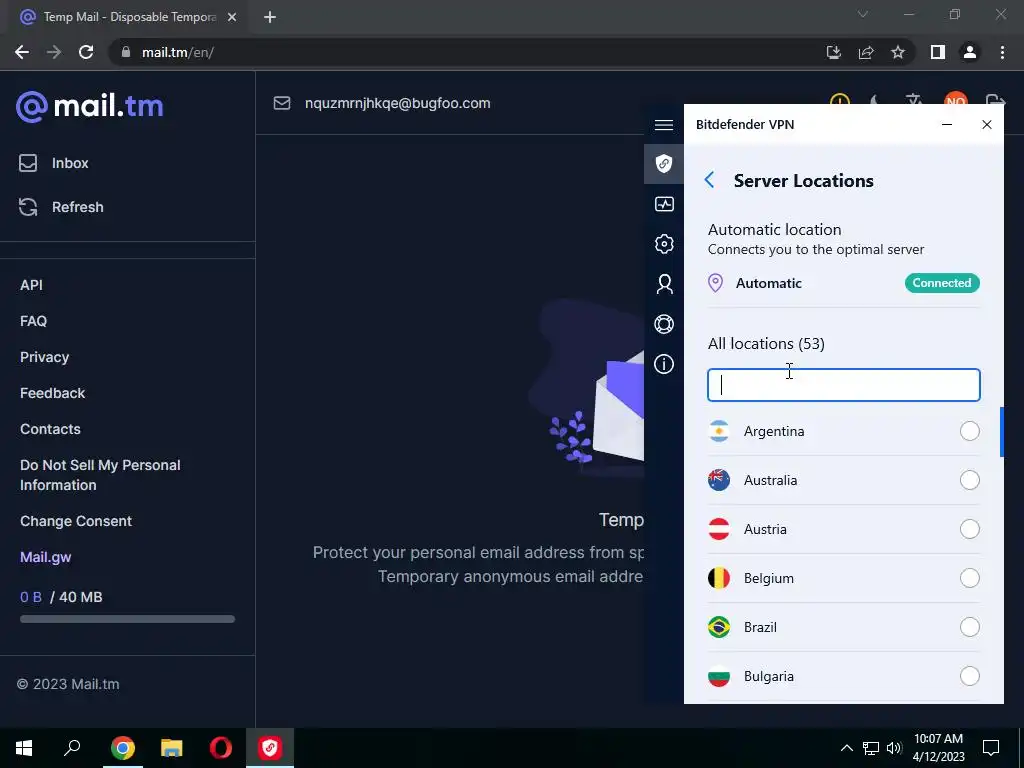Select Belgium server radio button
Image resolution: width=1024 pixels, height=768 pixels.
click(970, 578)
